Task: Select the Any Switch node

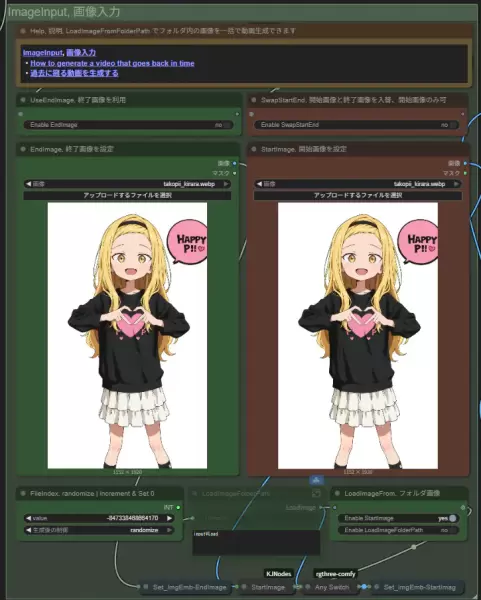Action: 331,587
